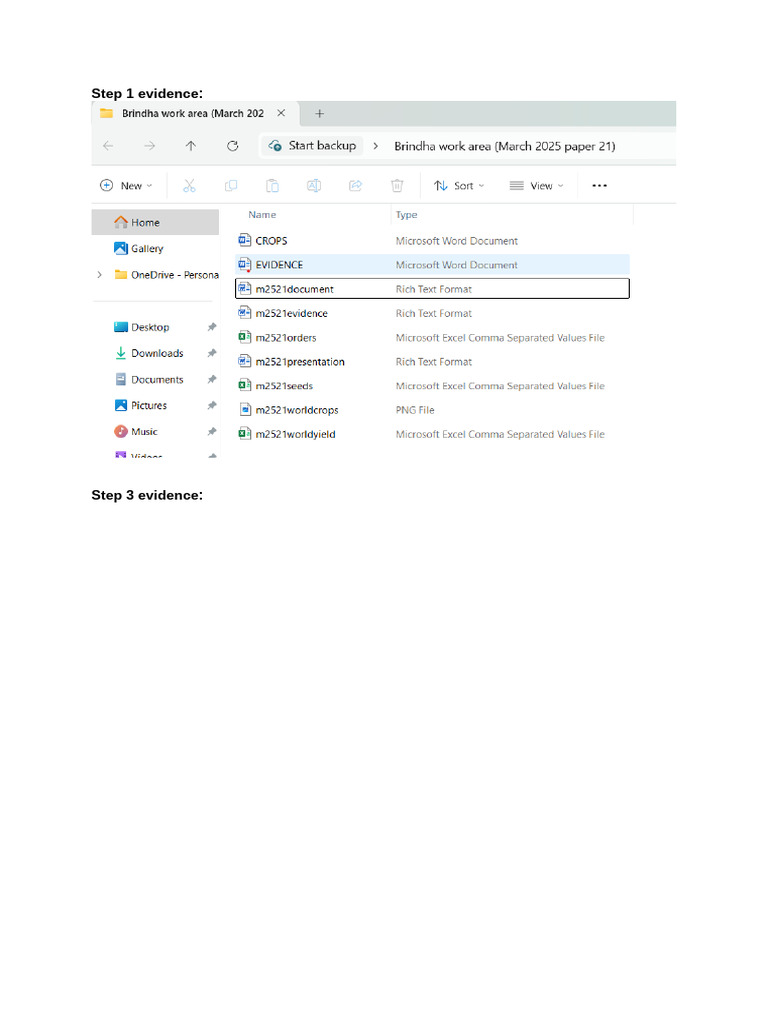Click the PNG File type text
This screenshot has height=1024, width=768.
point(415,410)
